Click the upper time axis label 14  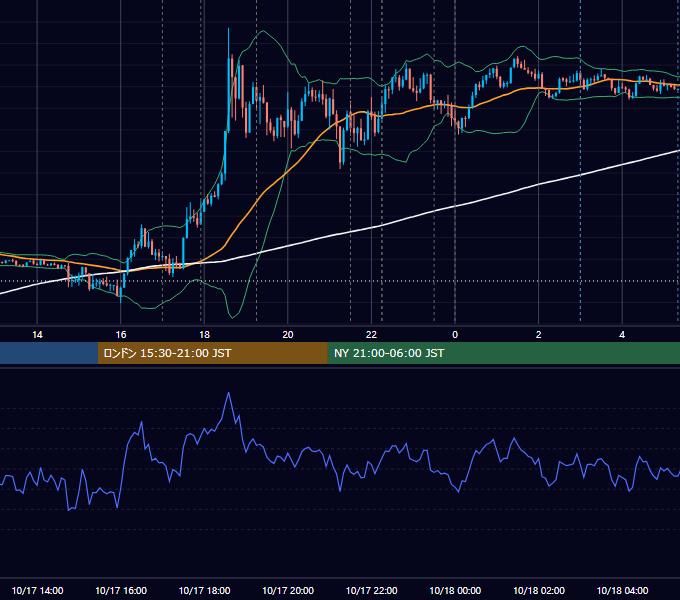coord(37,335)
